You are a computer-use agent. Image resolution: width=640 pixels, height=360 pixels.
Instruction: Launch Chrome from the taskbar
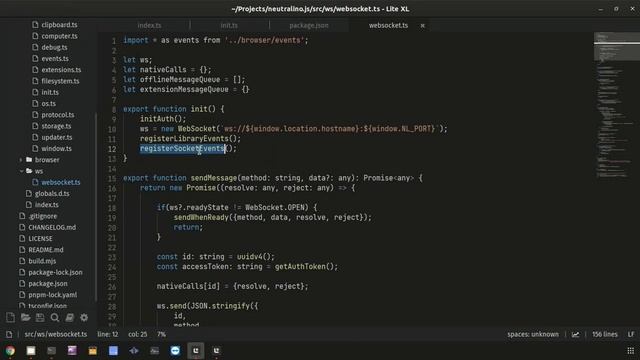(10, 351)
